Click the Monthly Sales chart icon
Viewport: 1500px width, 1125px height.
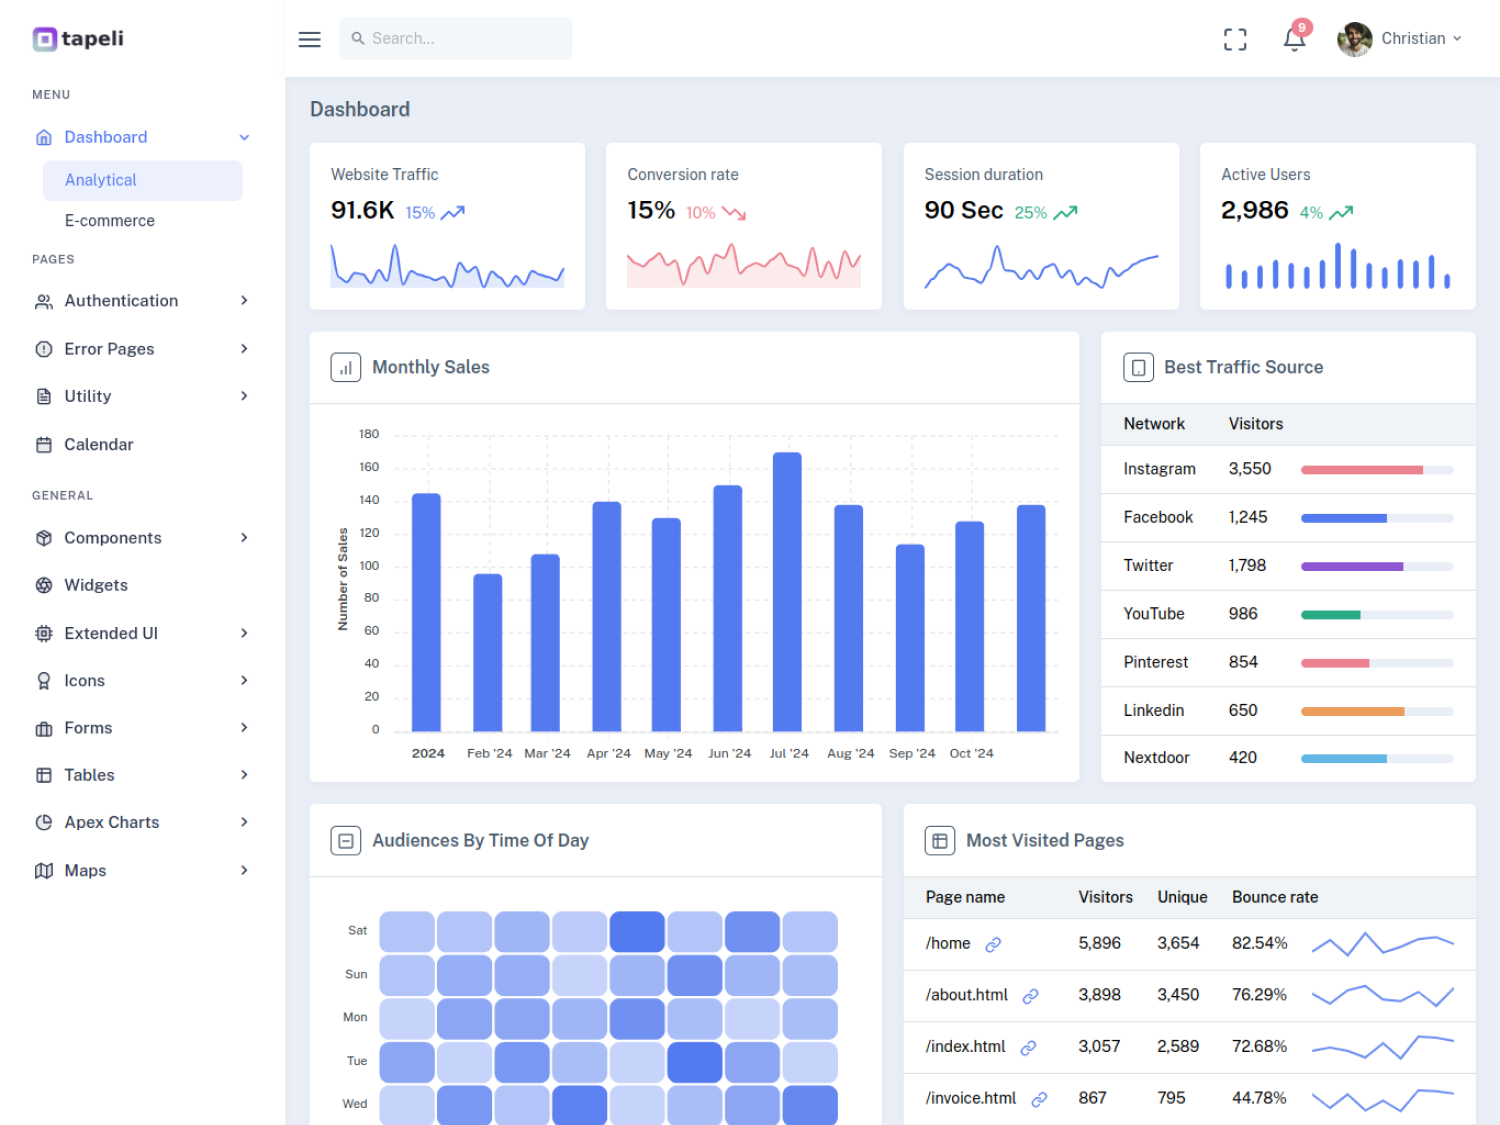point(346,367)
